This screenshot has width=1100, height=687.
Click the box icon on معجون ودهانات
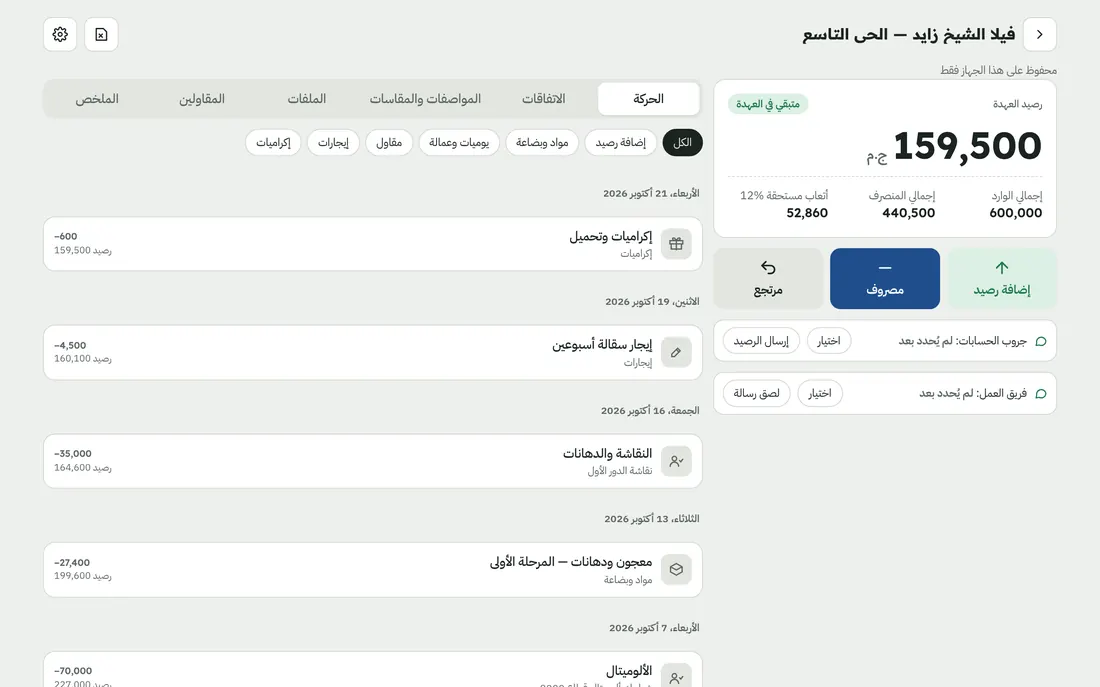click(676, 569)
